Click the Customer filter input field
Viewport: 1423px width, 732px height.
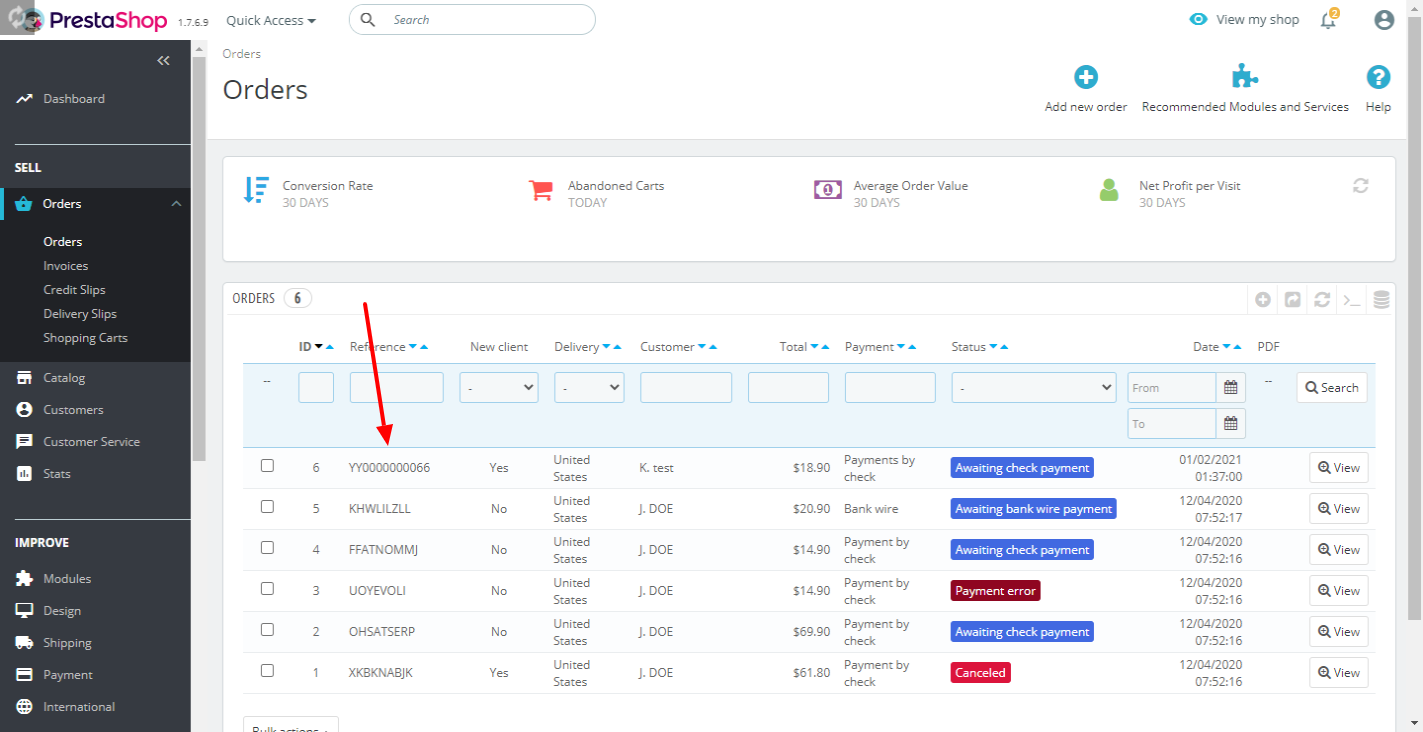[686, 388]
